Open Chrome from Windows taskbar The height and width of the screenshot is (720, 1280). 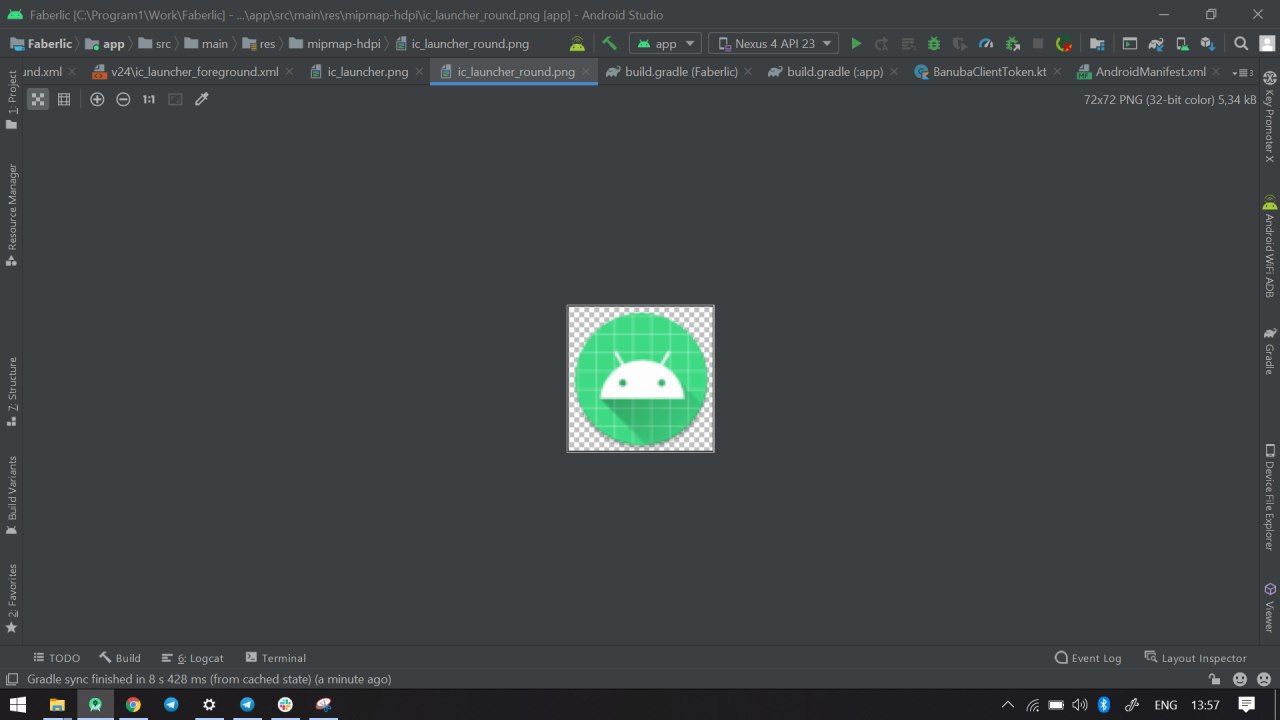(x=133, y=705)
